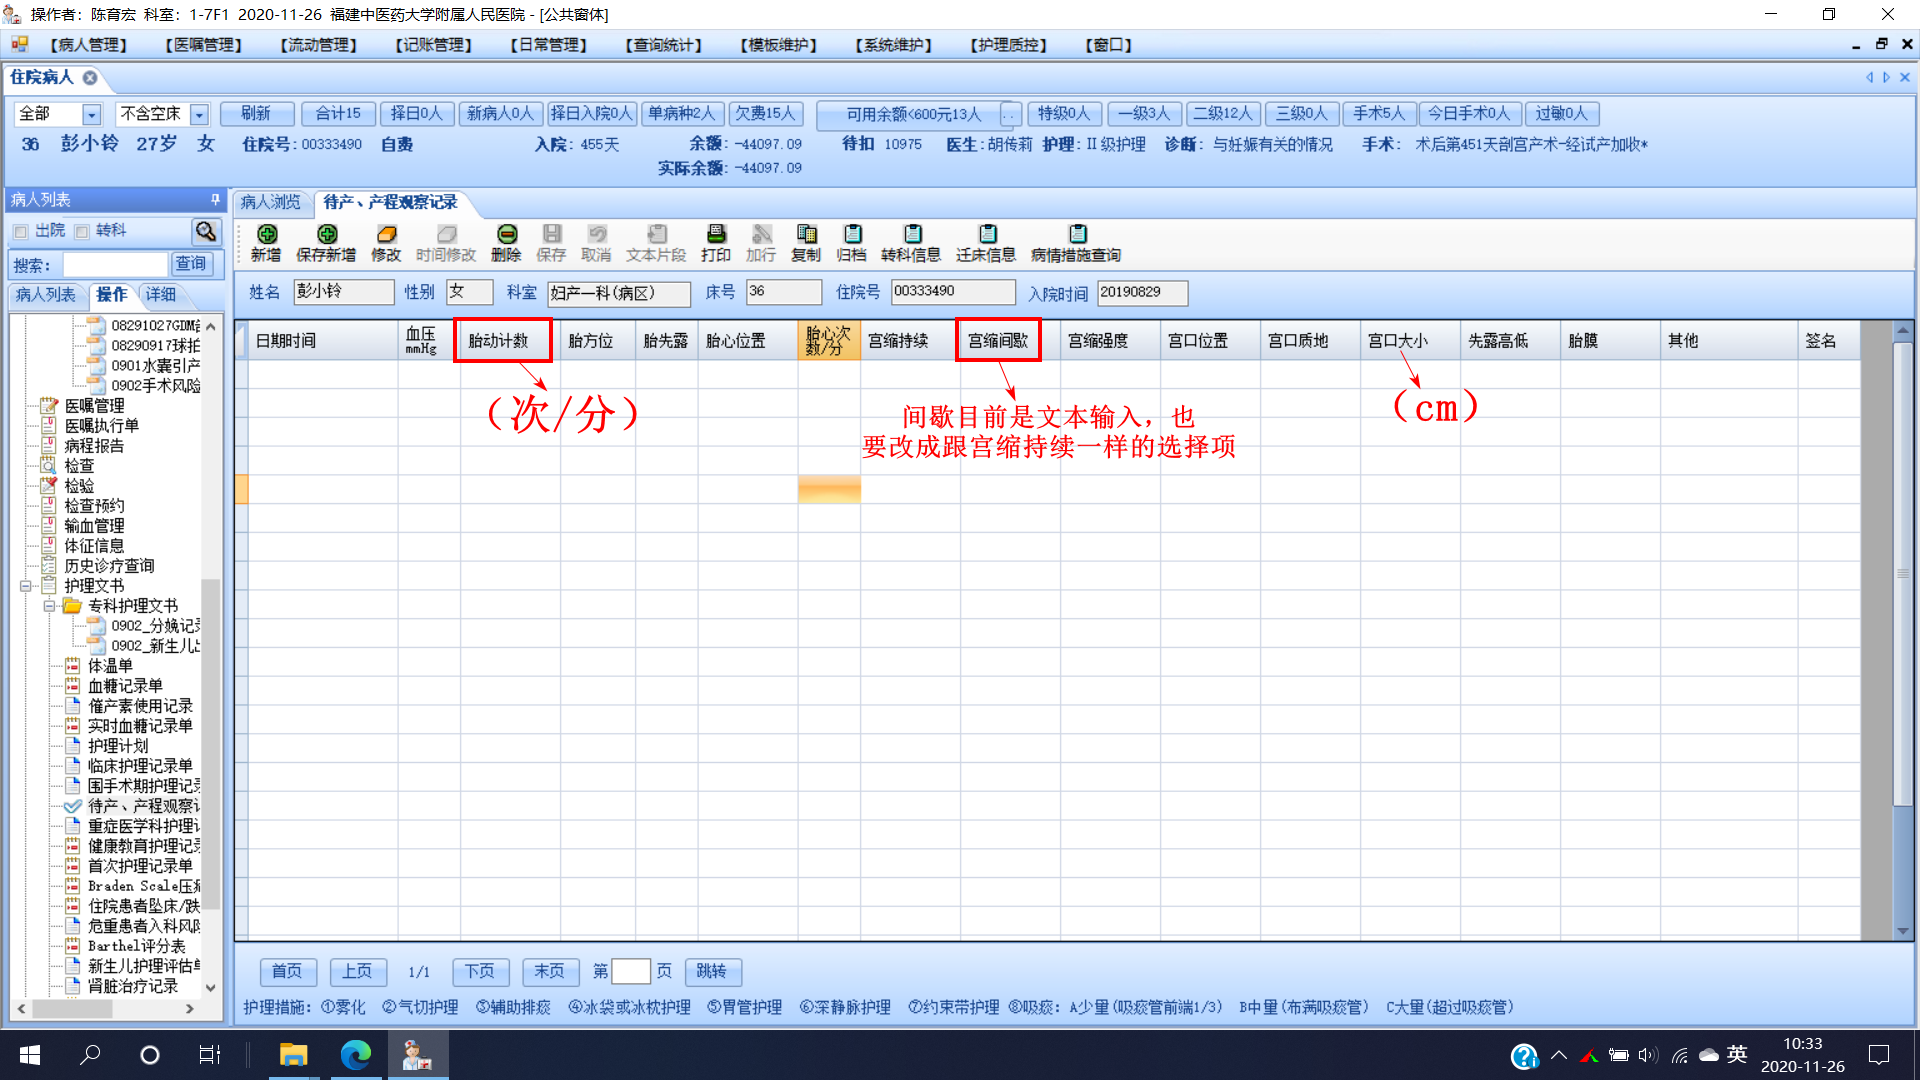Check the 转科 checkbox
The image size is (1920, 1080).
point(82,231)
